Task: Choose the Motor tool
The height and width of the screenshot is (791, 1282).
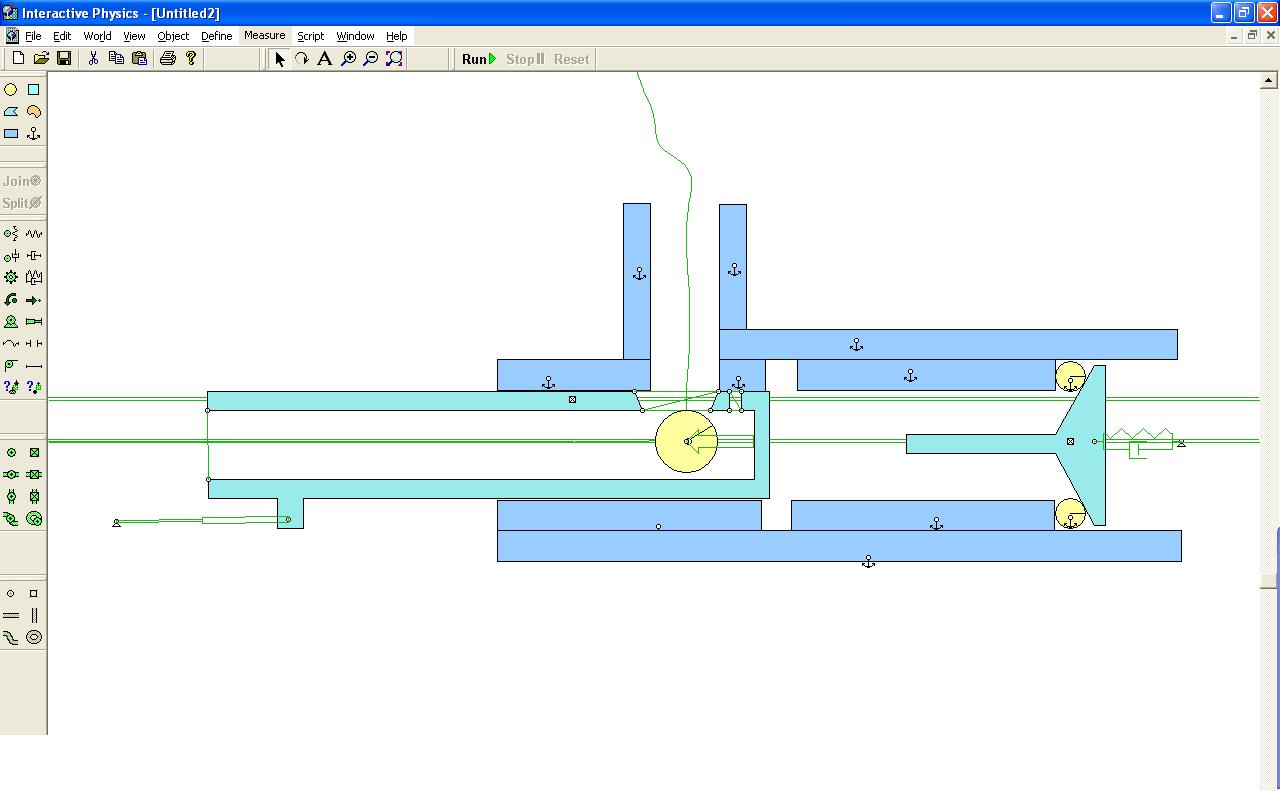Action: (x=11, y=321)
